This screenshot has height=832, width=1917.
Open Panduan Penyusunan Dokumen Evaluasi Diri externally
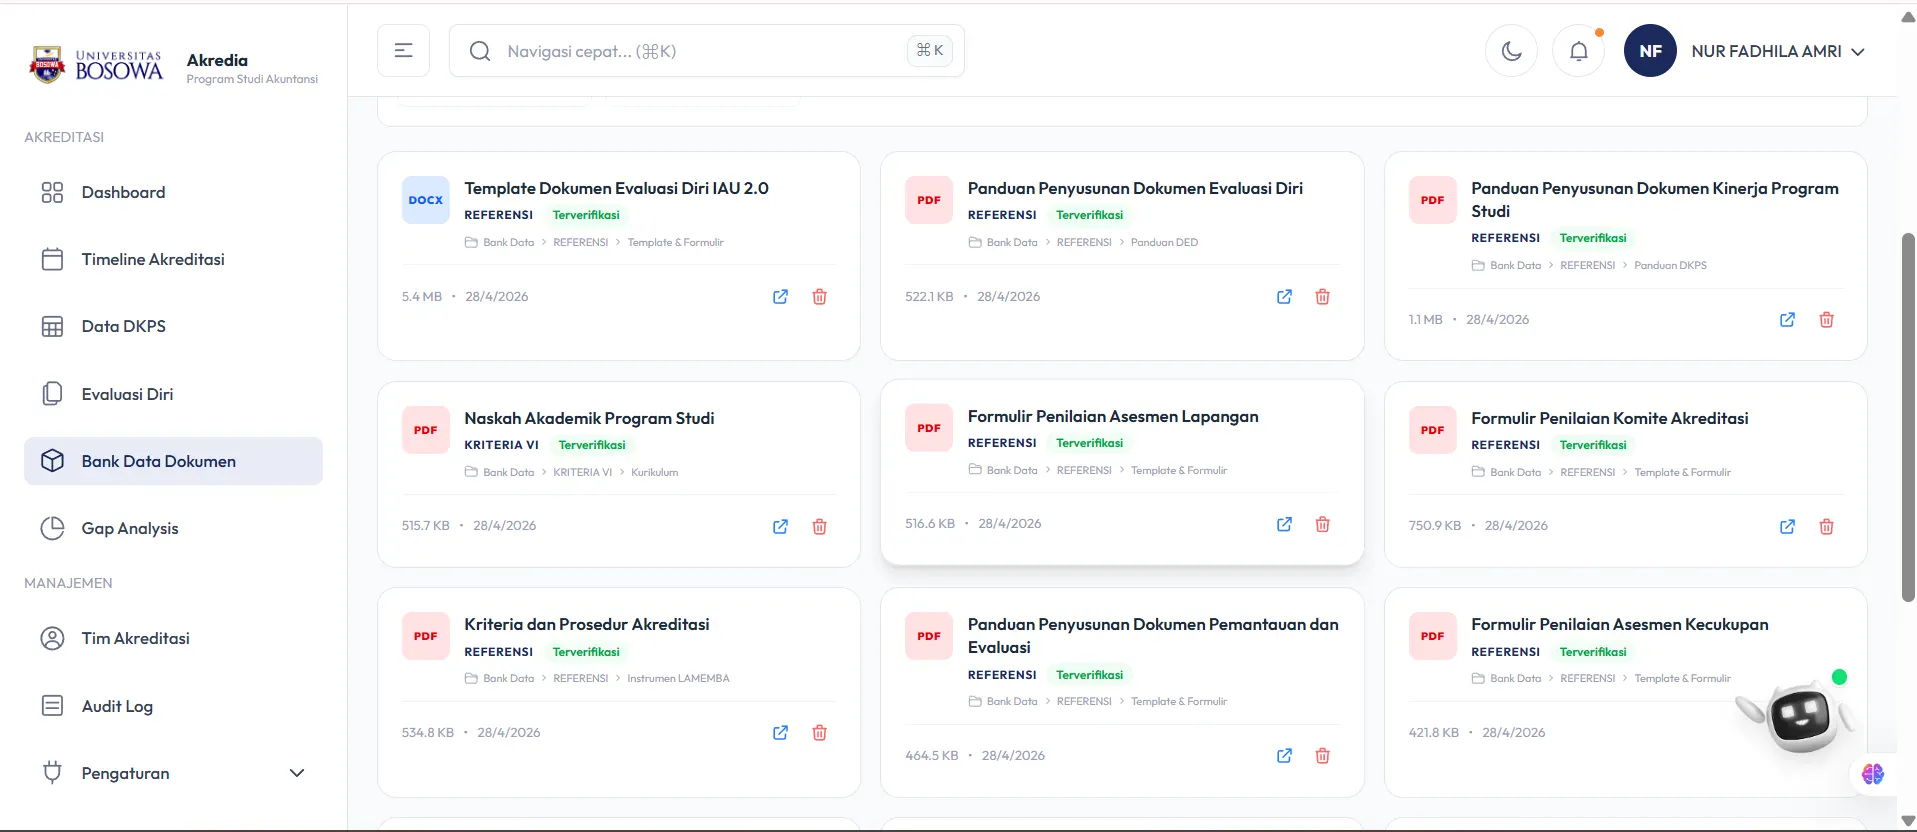[1284, 297]
